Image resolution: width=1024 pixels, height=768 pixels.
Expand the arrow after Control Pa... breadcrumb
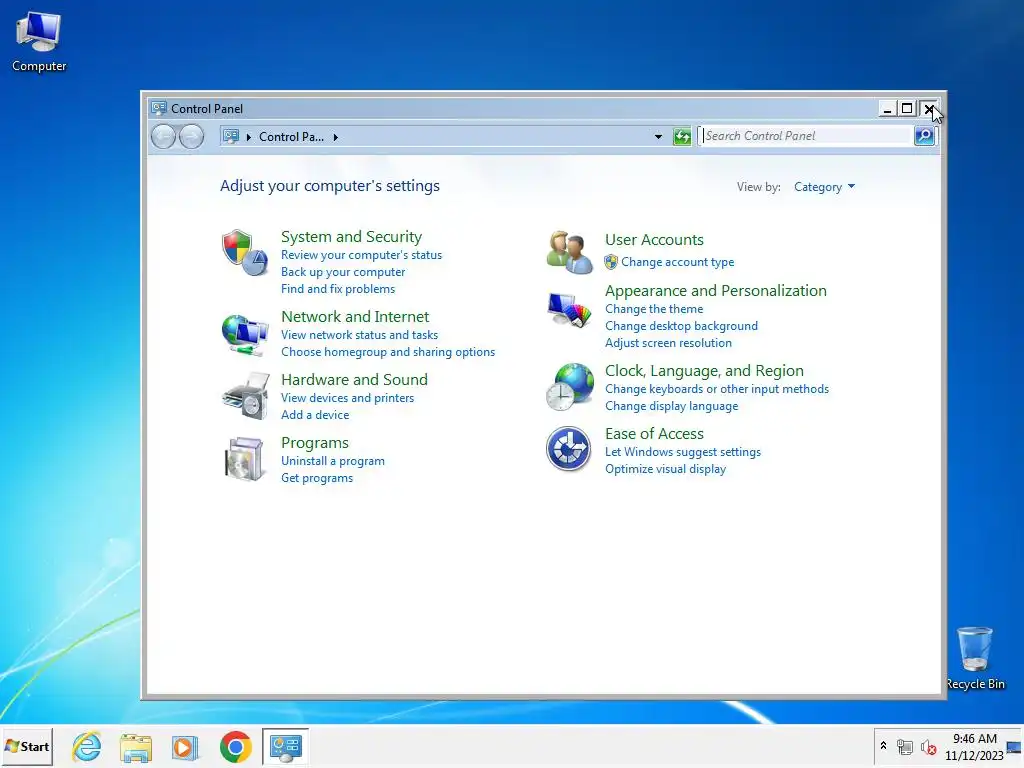(x=336, y=137)
